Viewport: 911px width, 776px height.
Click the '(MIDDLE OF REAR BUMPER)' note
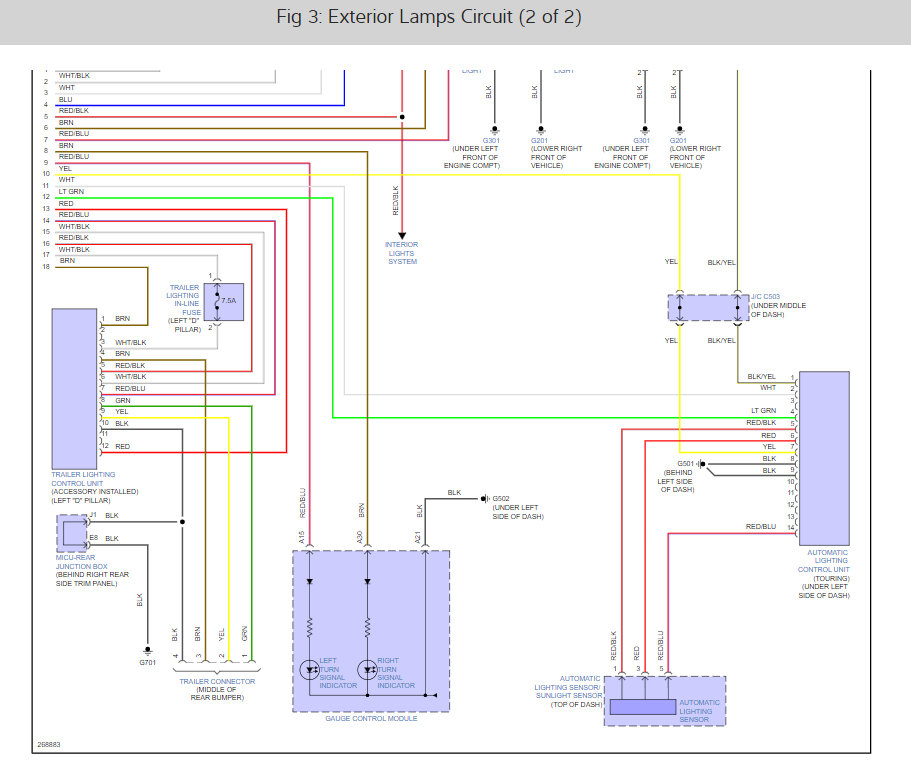(217, 694)
